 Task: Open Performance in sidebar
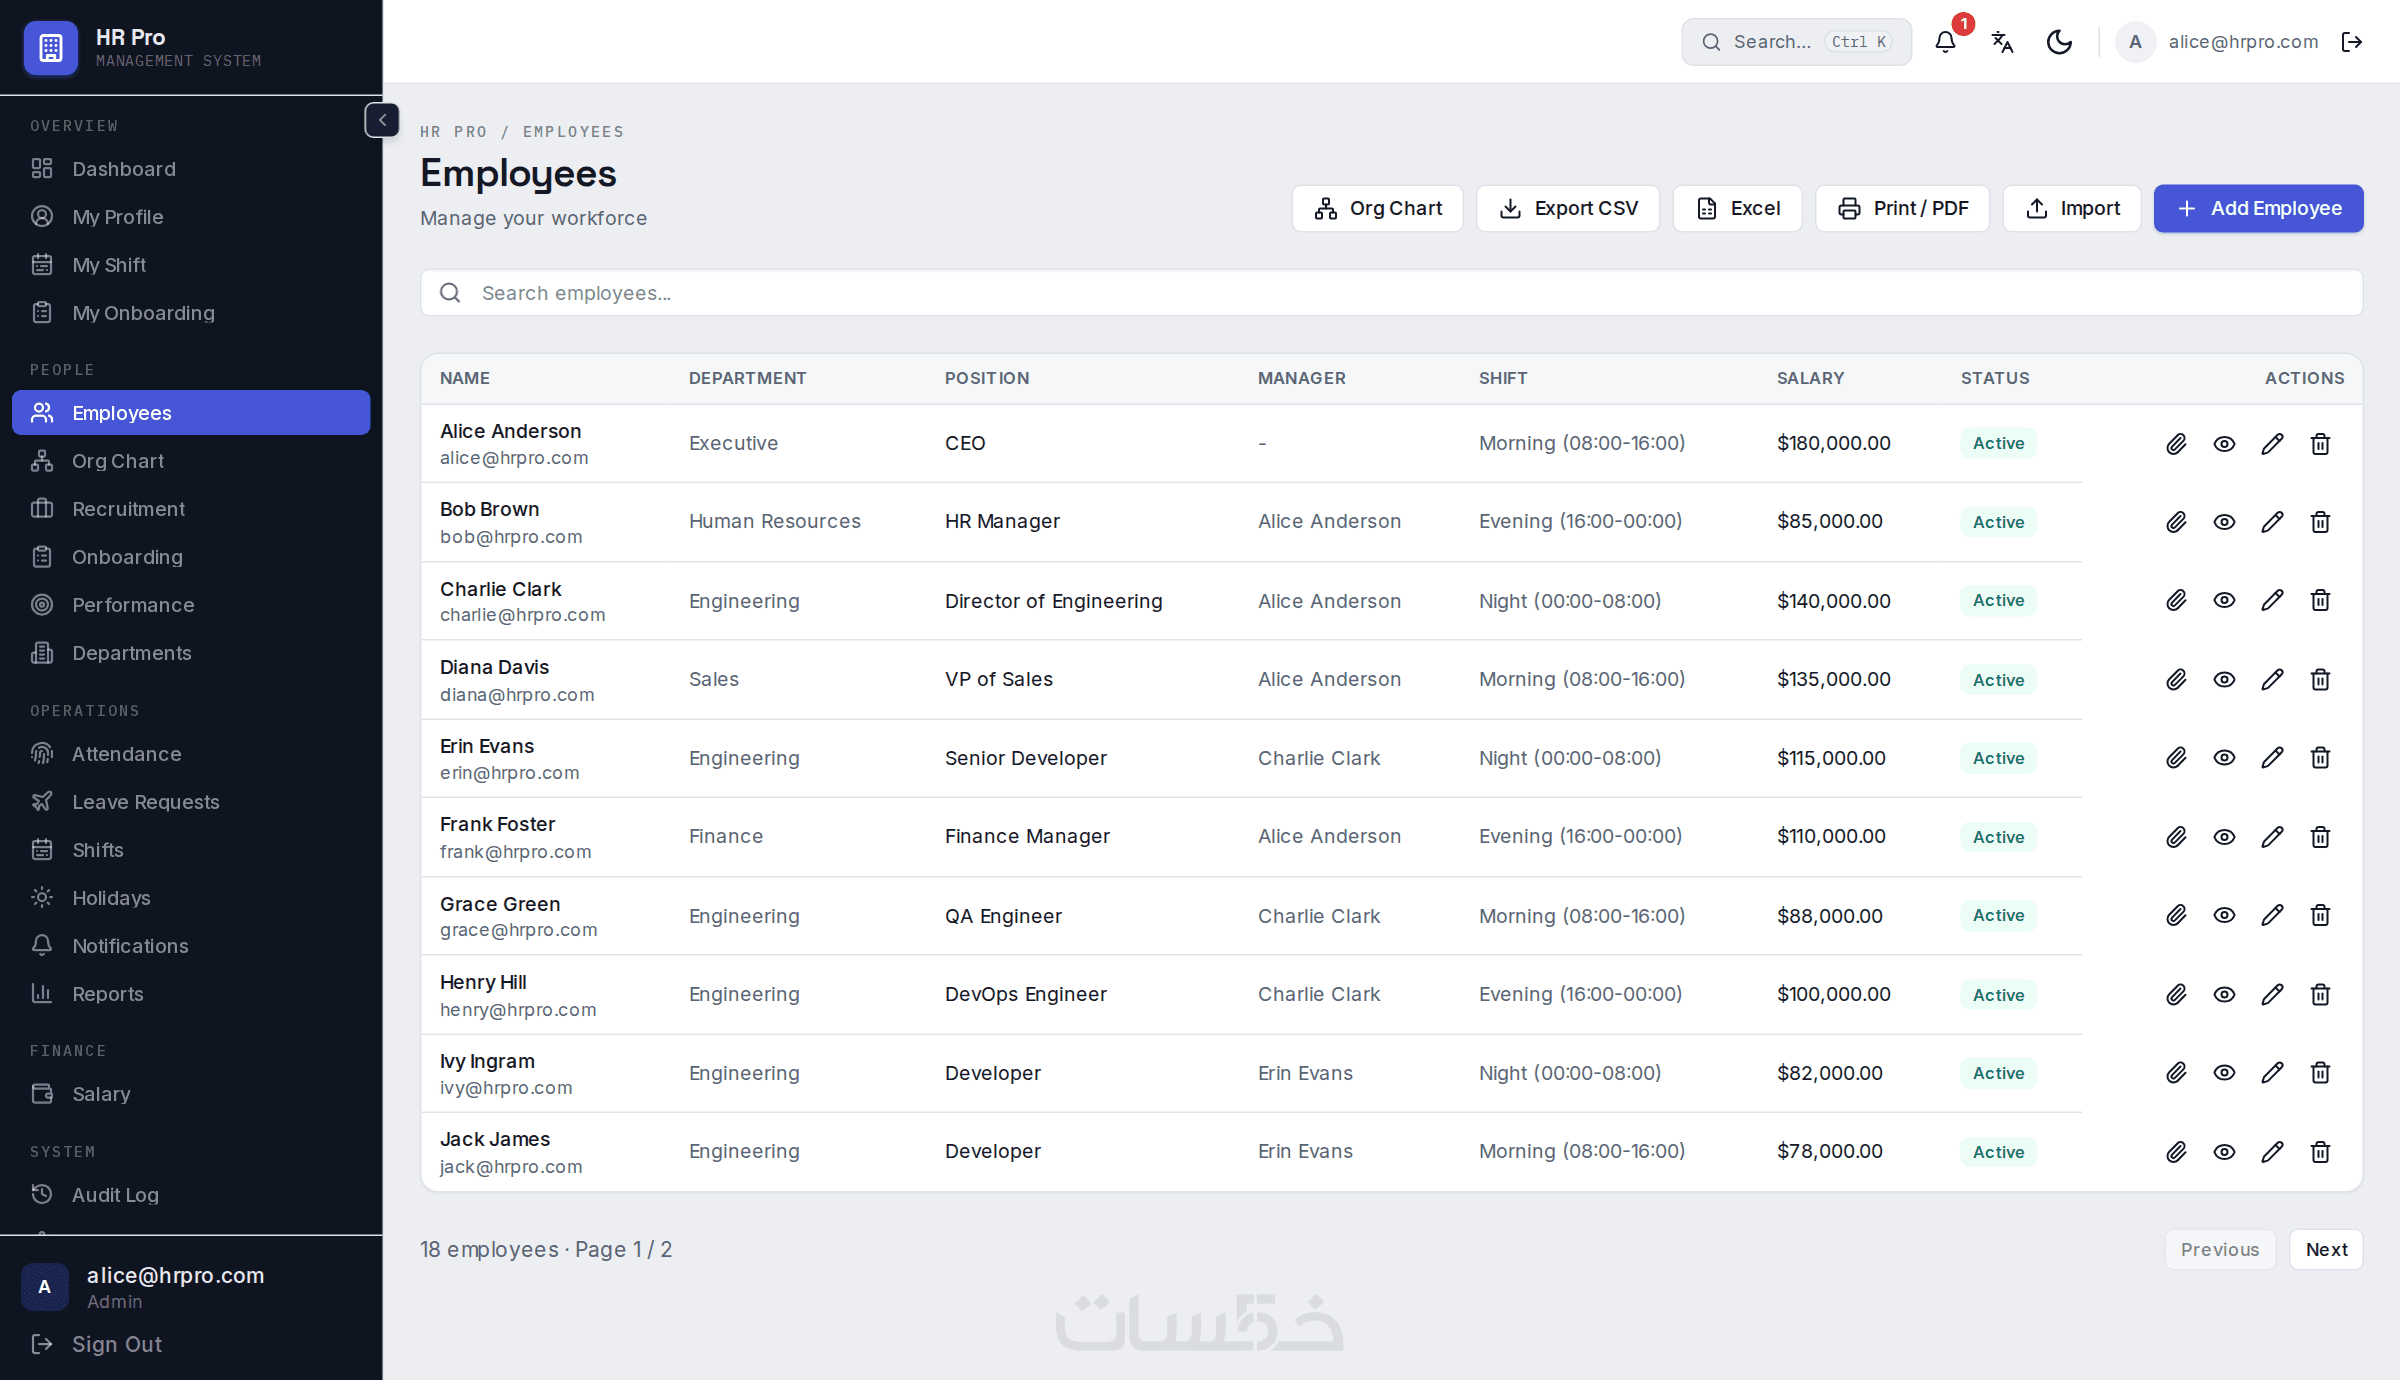tap(191, 605)
